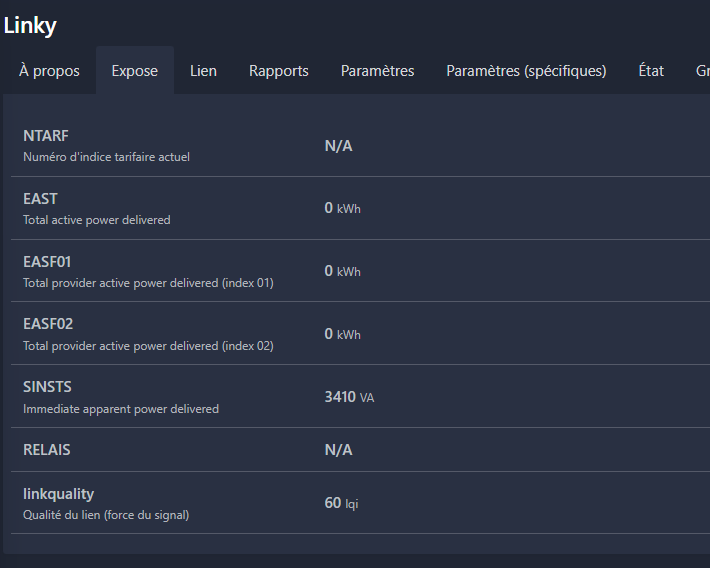Select the SINSTS attribute name

[x=47, y=387]
